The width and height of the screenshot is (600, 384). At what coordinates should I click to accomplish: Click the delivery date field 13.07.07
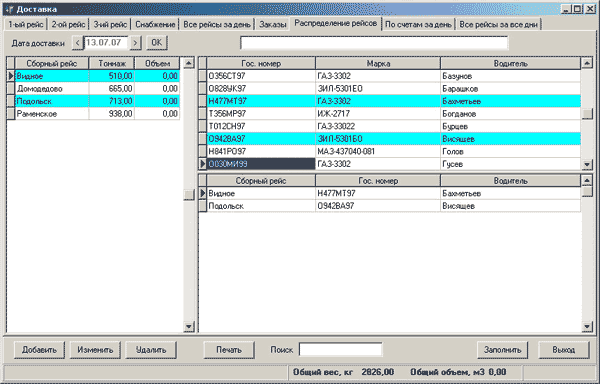(x=106, y=42)
